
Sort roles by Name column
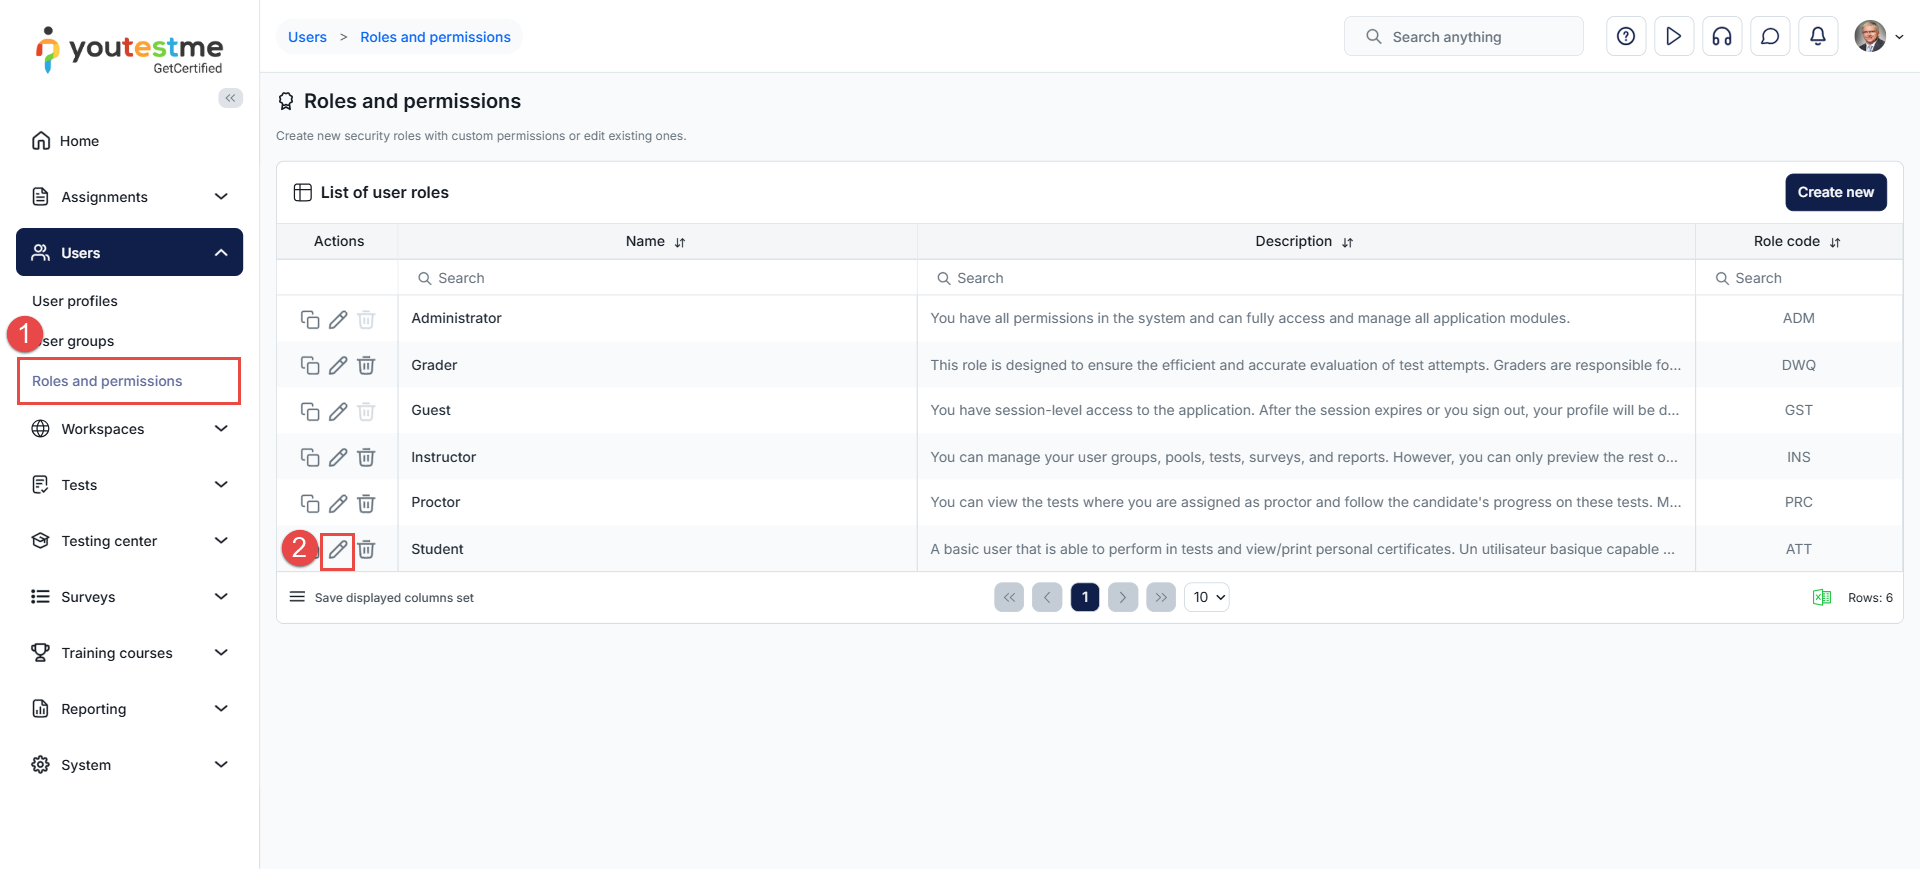pos(680,242)
